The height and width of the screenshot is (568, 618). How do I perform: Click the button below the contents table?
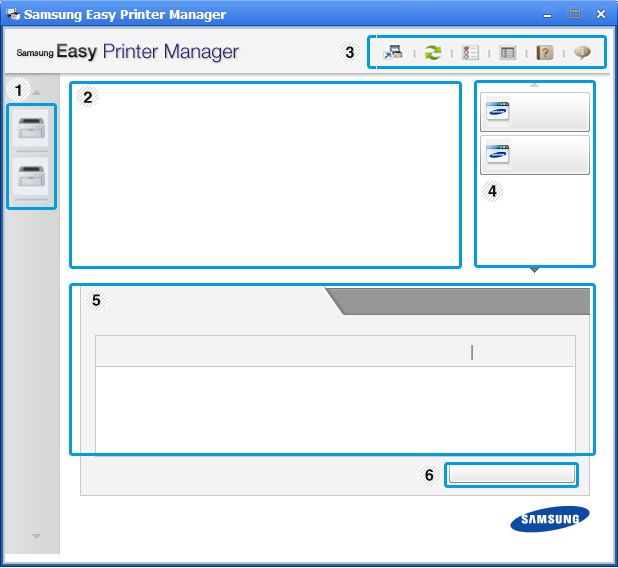(511, 474)
